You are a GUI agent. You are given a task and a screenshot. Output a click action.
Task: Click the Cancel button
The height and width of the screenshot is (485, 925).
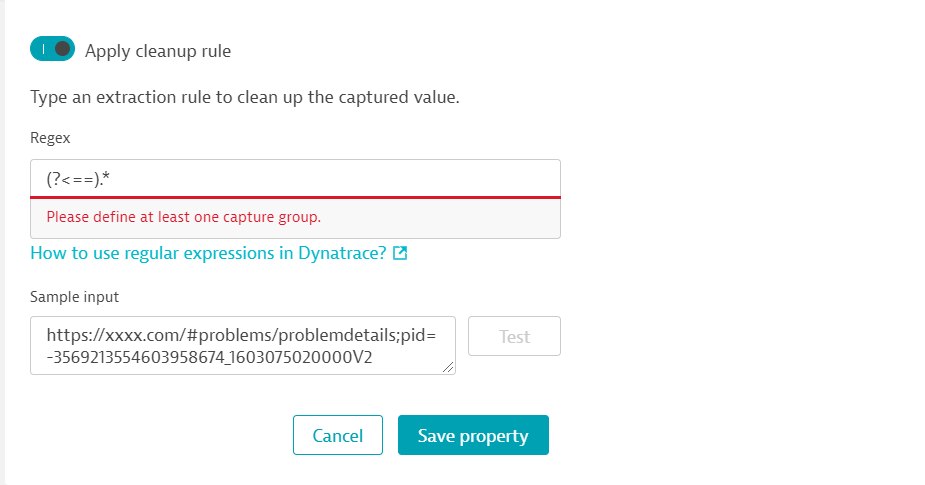[x=337, y=435]
